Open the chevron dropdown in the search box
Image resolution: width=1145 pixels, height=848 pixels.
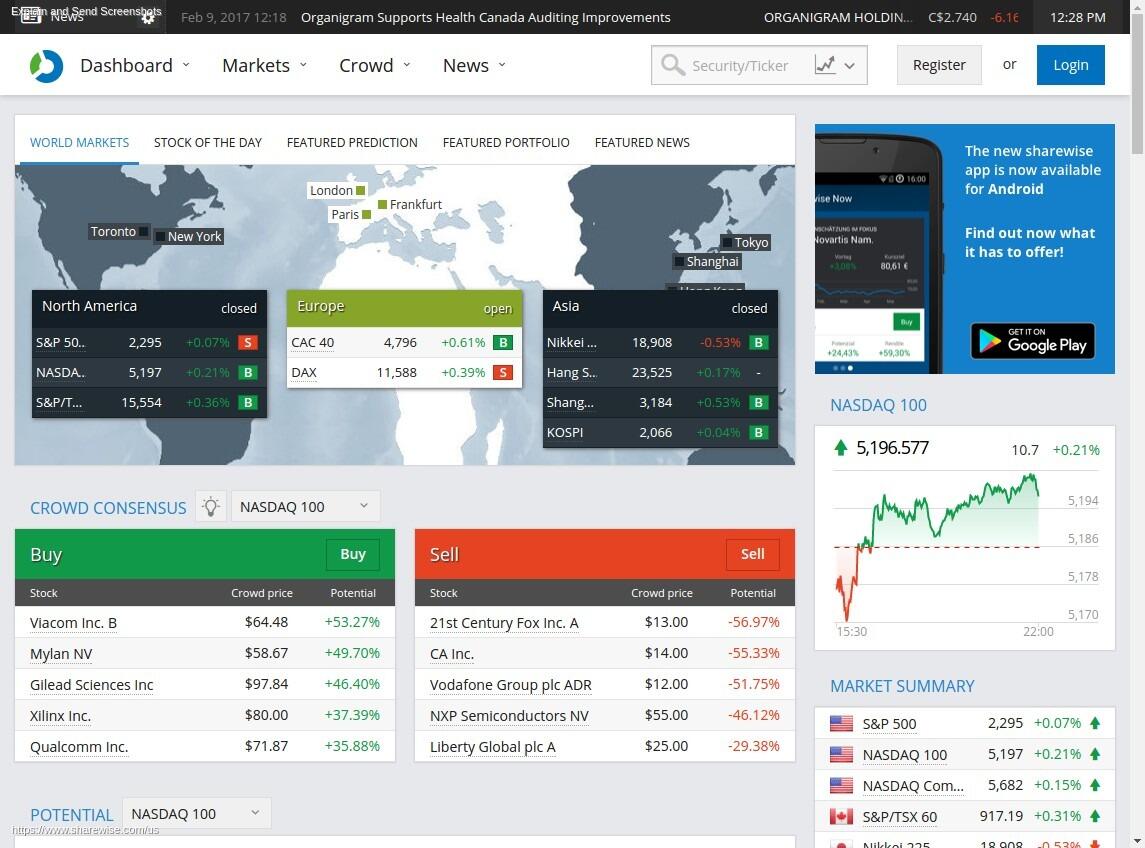(x=849, y=66)
